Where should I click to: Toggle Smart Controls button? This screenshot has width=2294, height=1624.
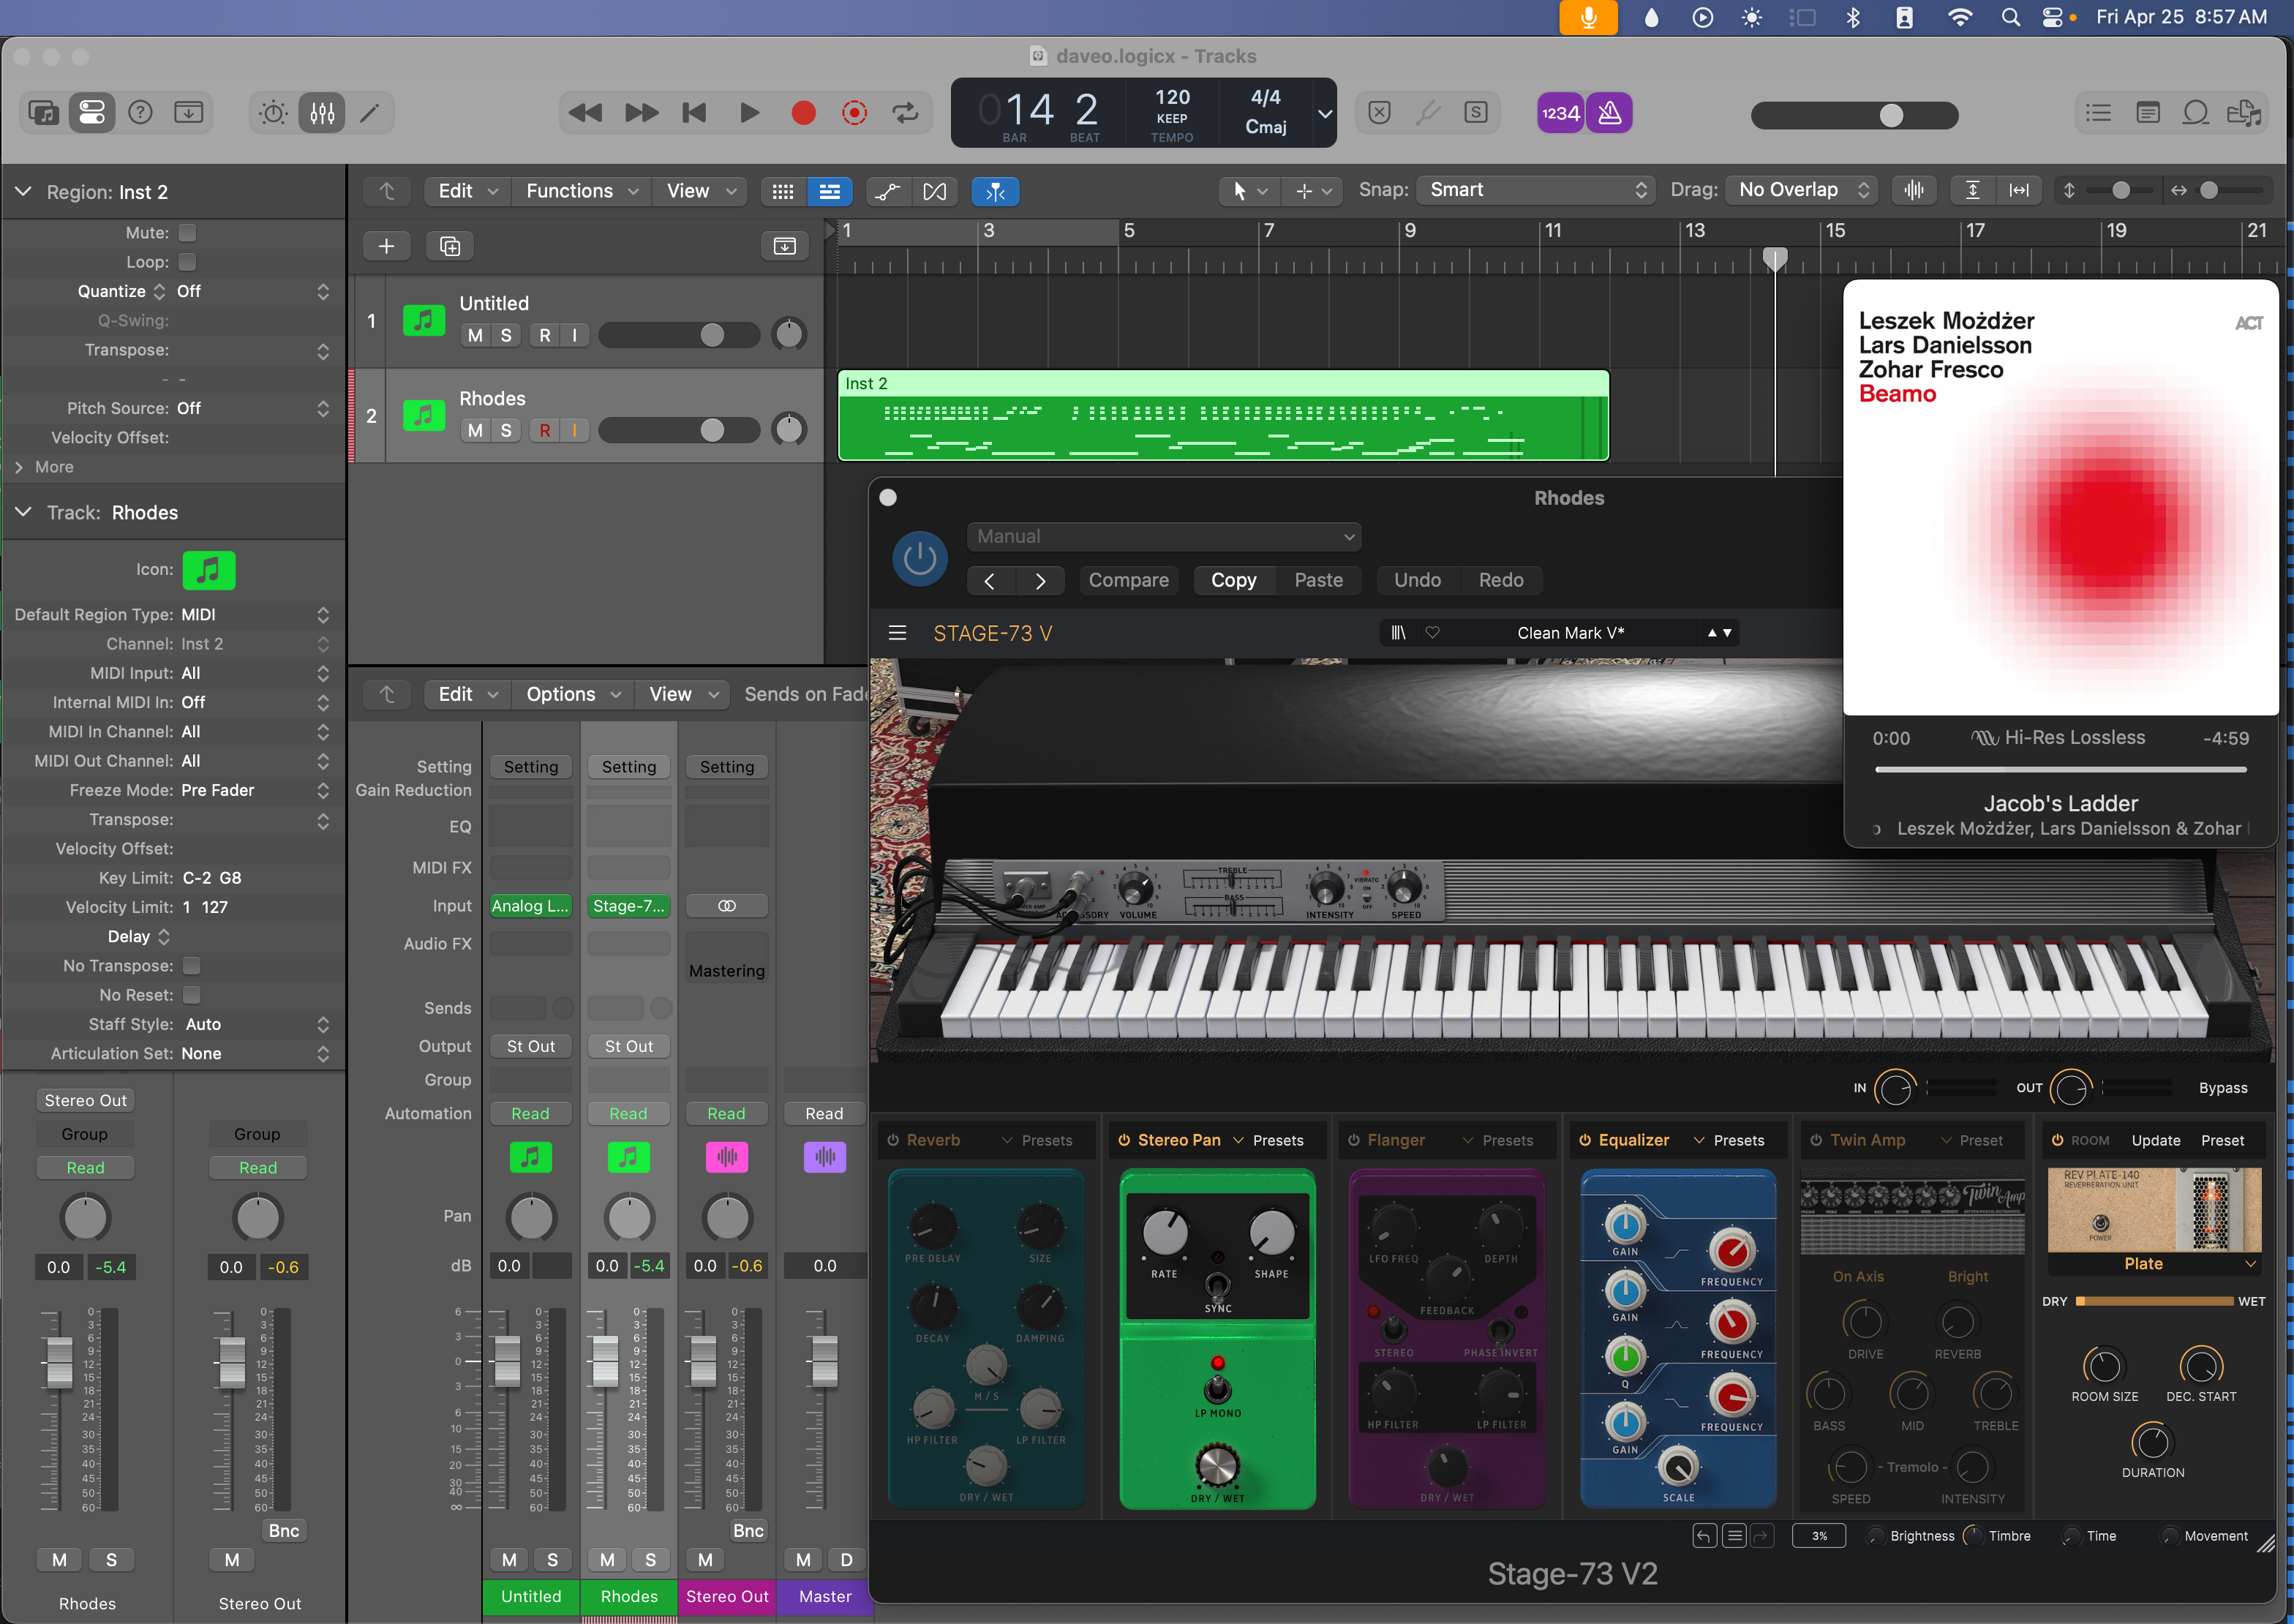[x=273, y=112]
